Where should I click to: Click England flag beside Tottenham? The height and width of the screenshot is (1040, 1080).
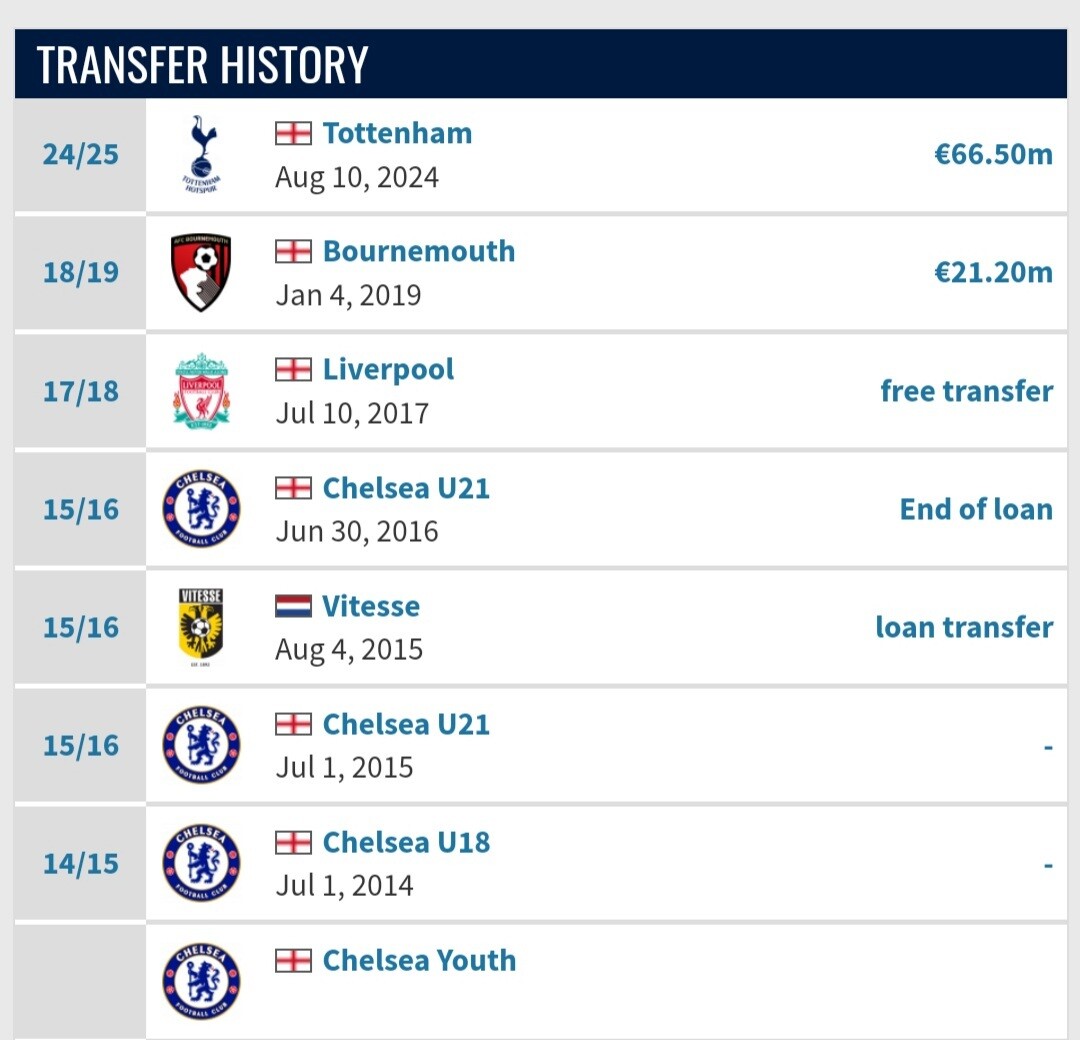pyautogui.click(x=293, y=133)
